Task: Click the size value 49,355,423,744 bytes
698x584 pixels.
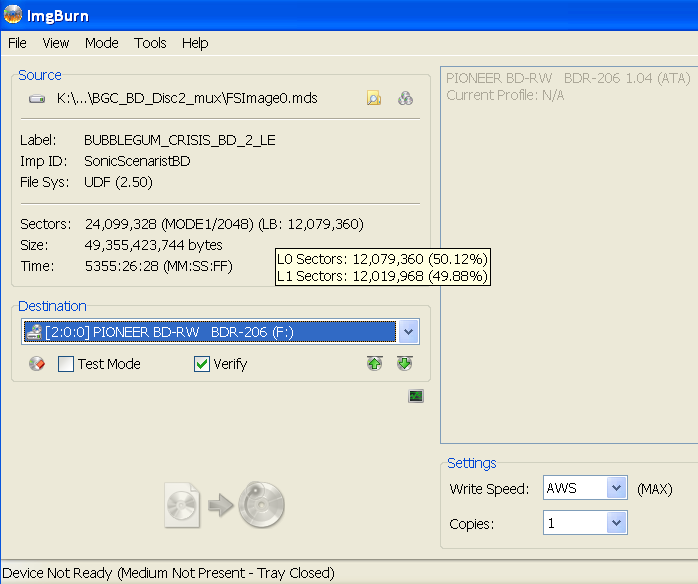Action: click(x=154, y=245)
